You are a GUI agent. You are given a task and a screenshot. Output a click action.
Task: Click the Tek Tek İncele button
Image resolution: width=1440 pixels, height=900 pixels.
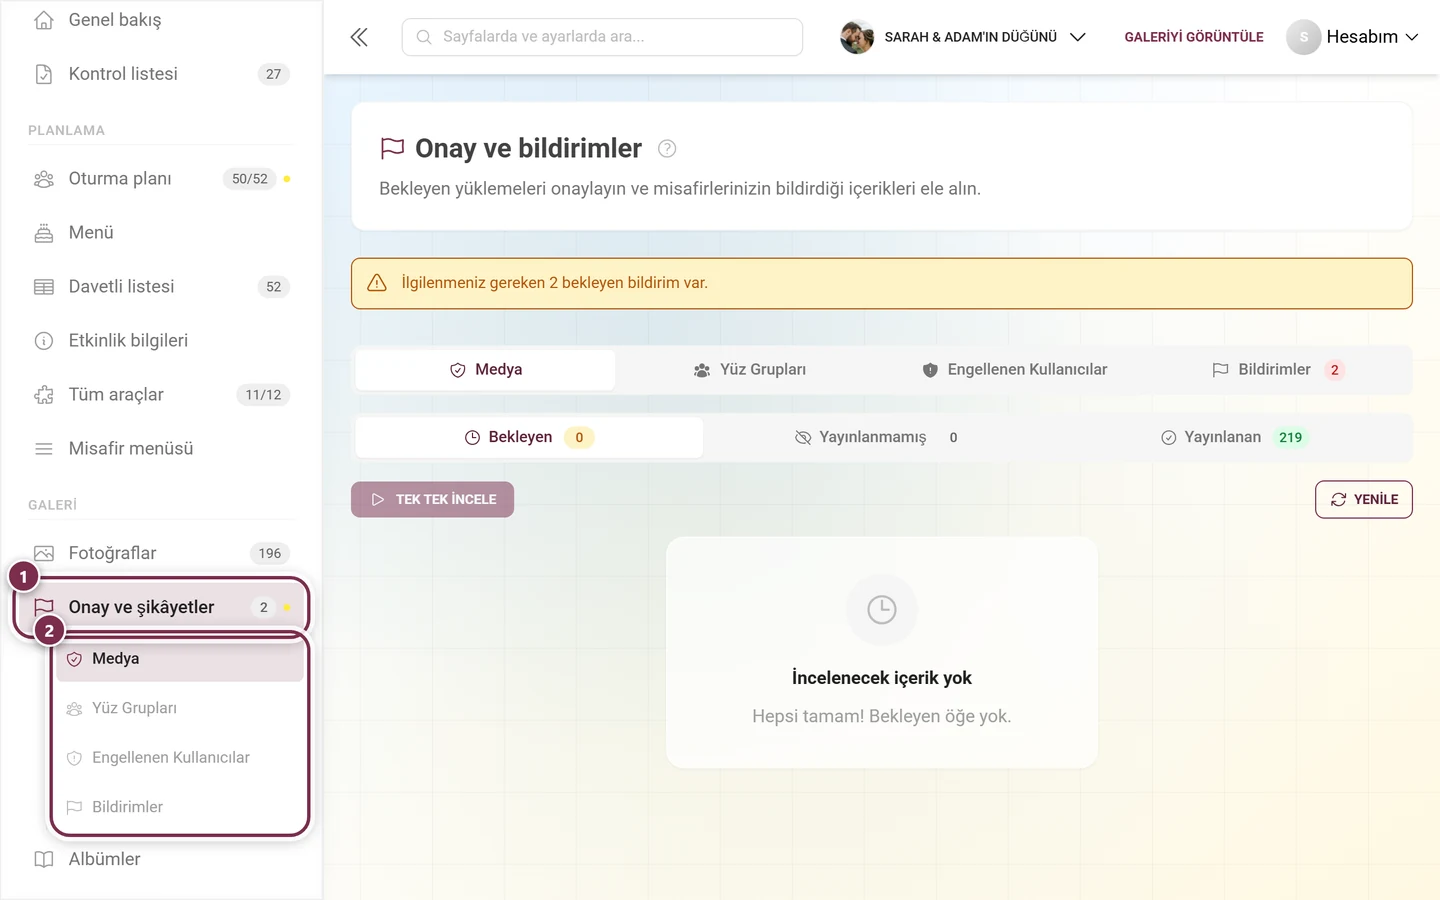pyautogui.click(x=432, y=500)
